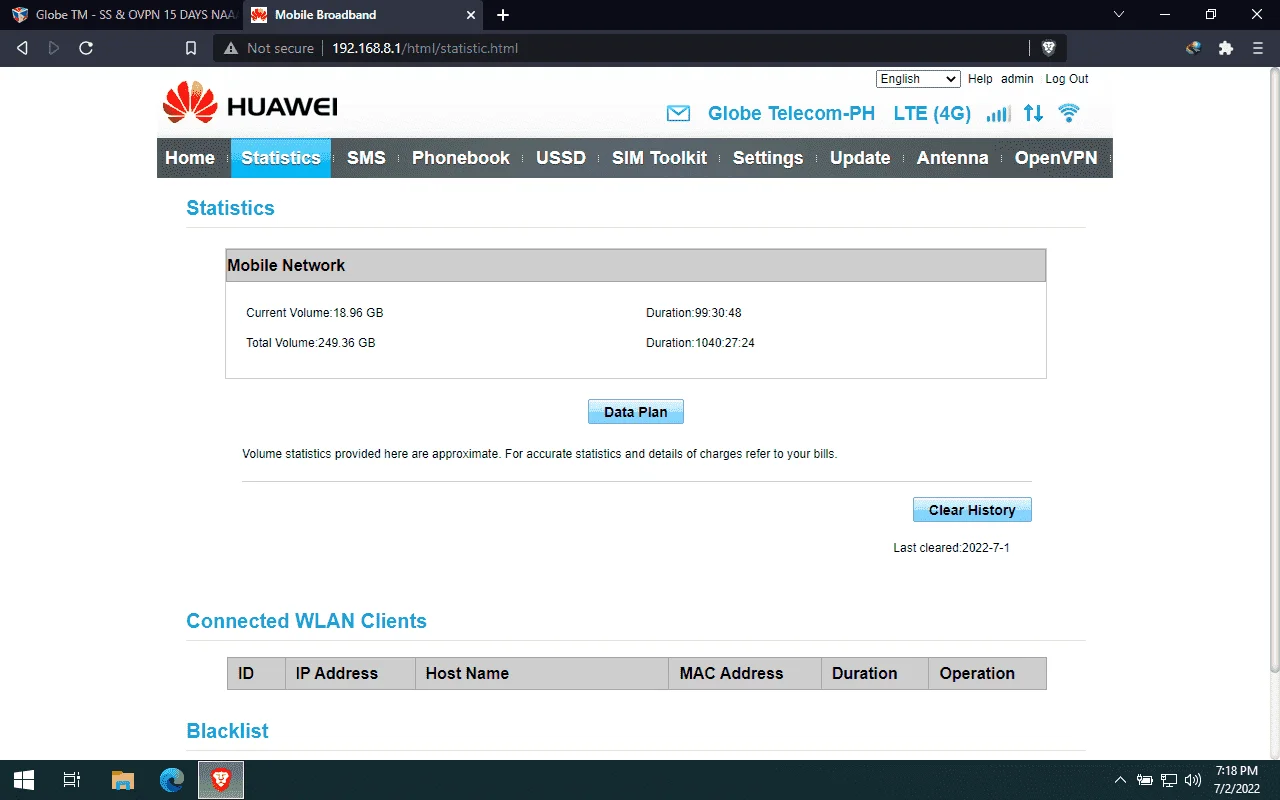This screenshot has height=800, width=1280.
Task: Select the Statistics menu item
Action: pyautogui.click(x=281, y=158)
